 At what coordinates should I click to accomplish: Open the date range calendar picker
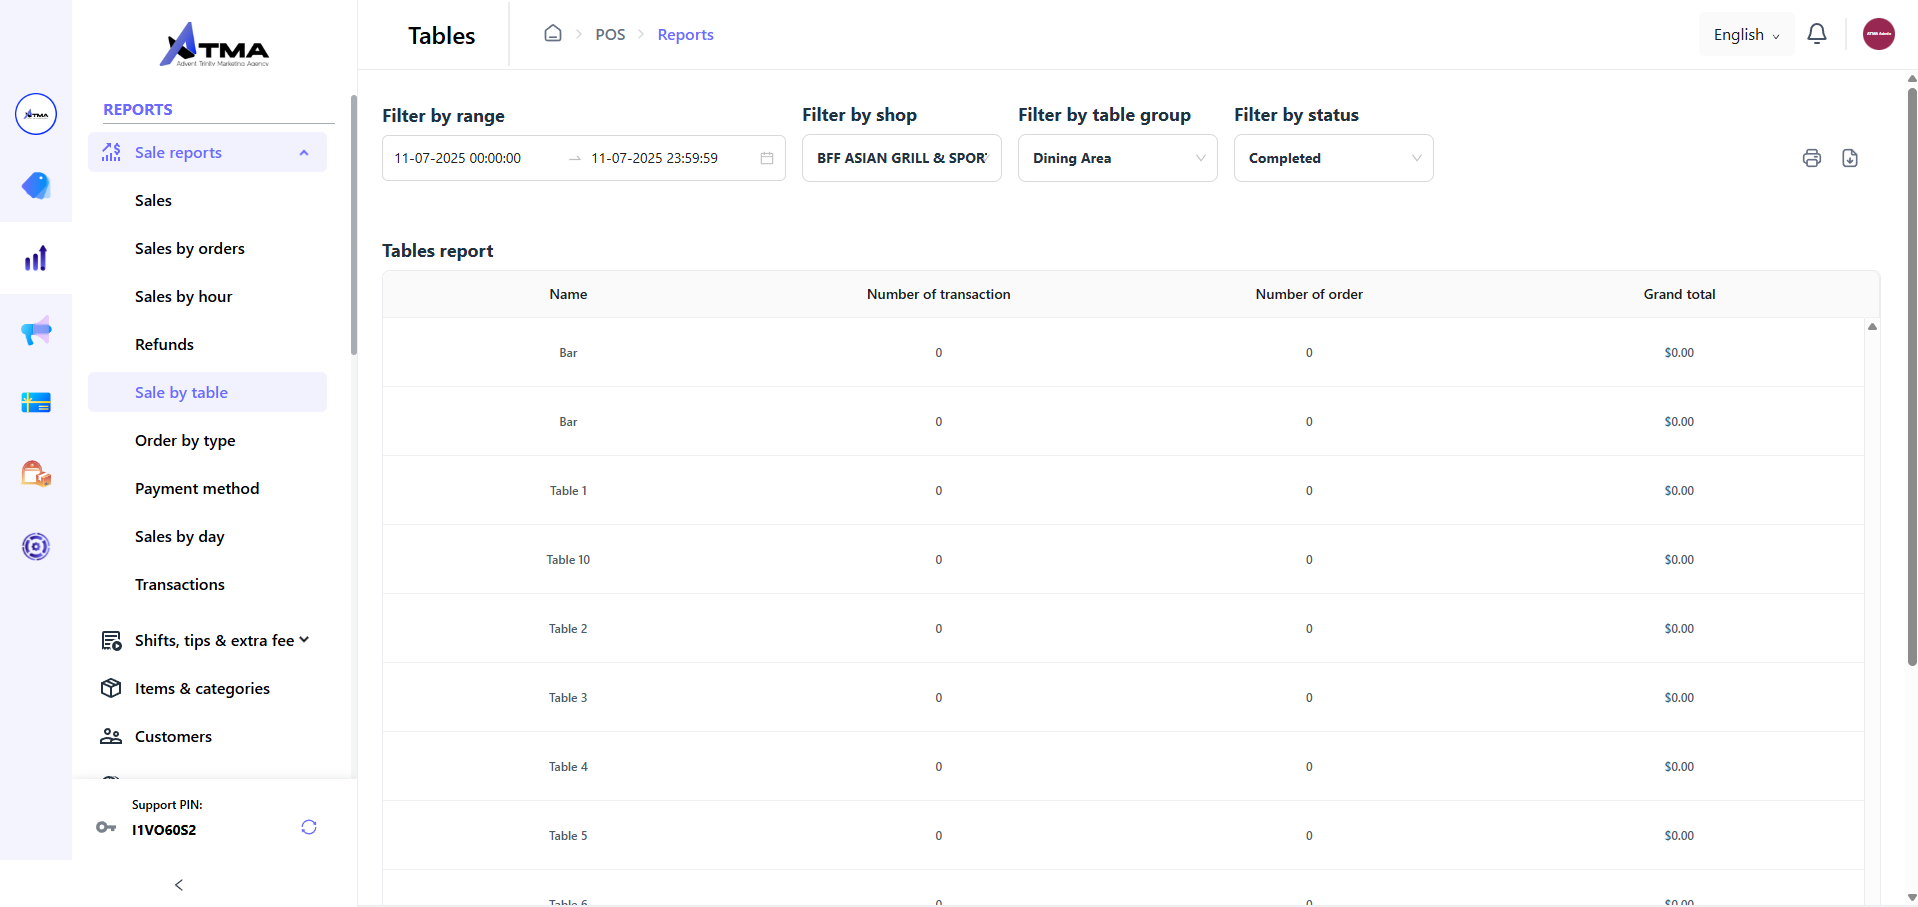766,158
